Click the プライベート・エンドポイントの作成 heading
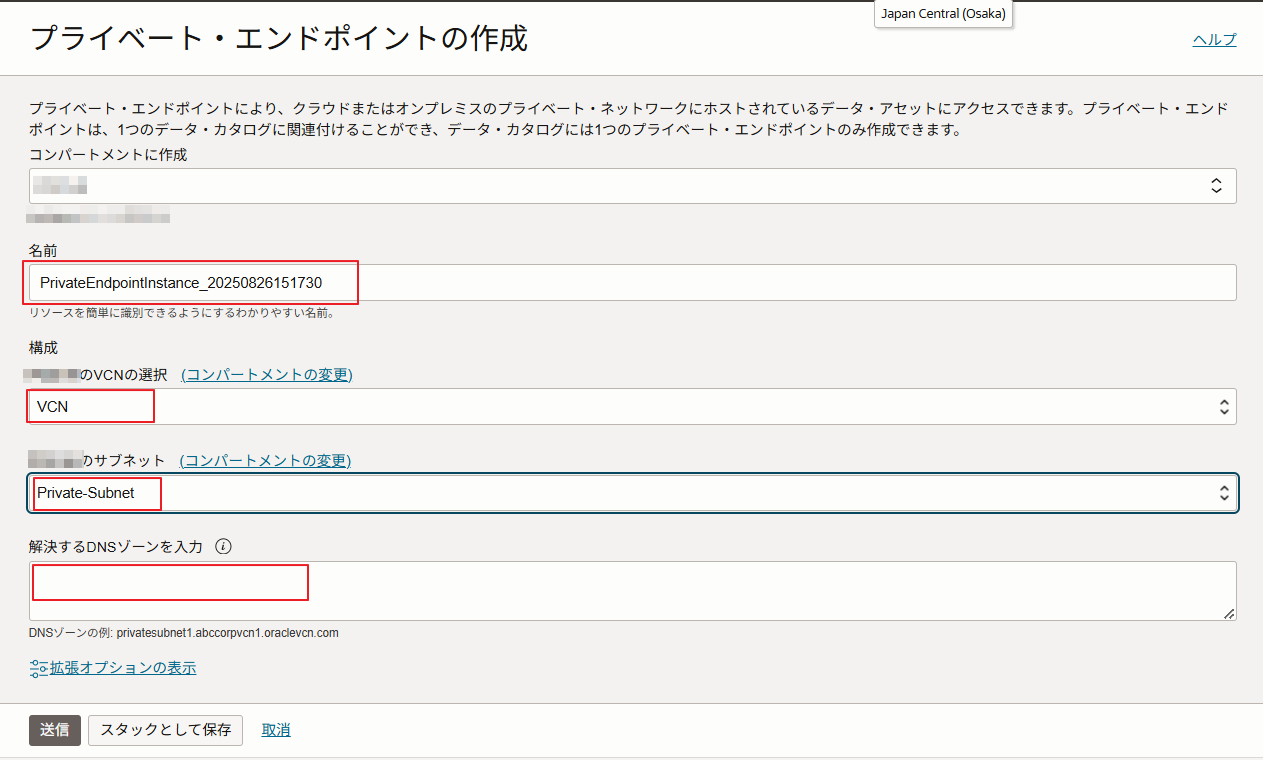The image size is (1263, 760). click(x=279, y=39)
